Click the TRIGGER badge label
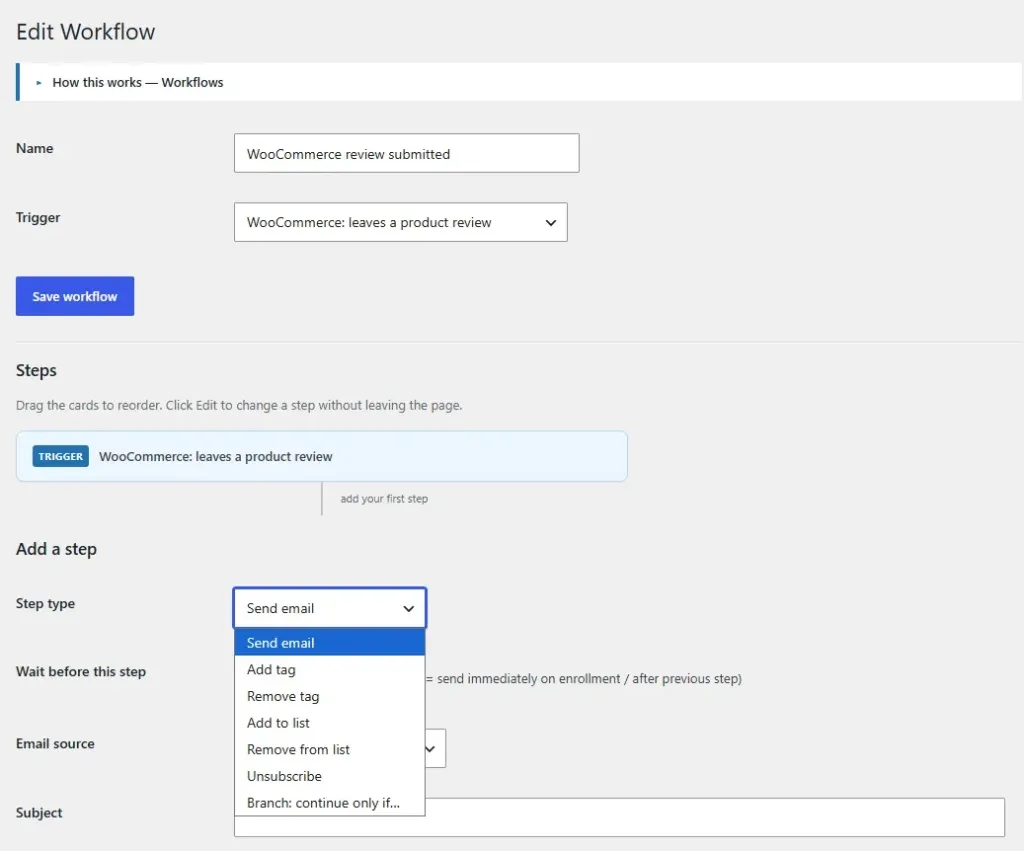The width and height of the screenshot is (1024, 851). [x=61, y=457]
